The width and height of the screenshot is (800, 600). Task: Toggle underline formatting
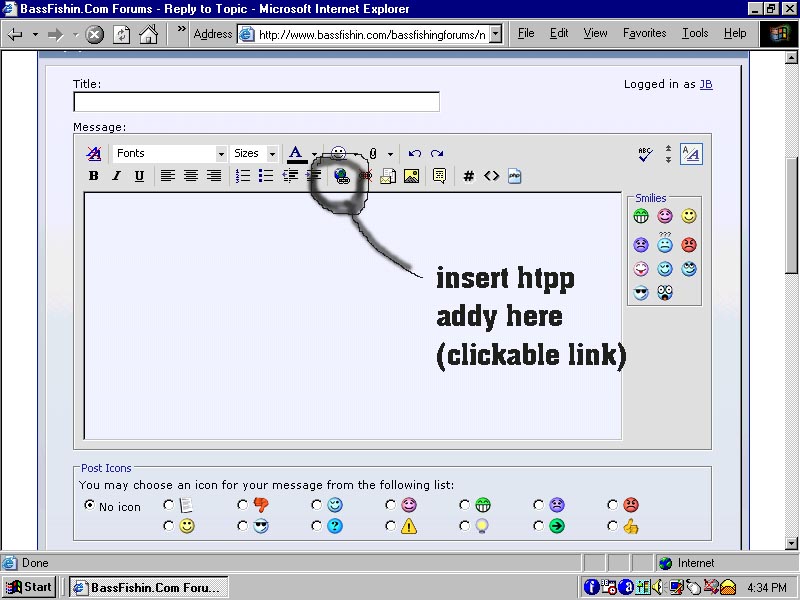[x=139, y=176]
